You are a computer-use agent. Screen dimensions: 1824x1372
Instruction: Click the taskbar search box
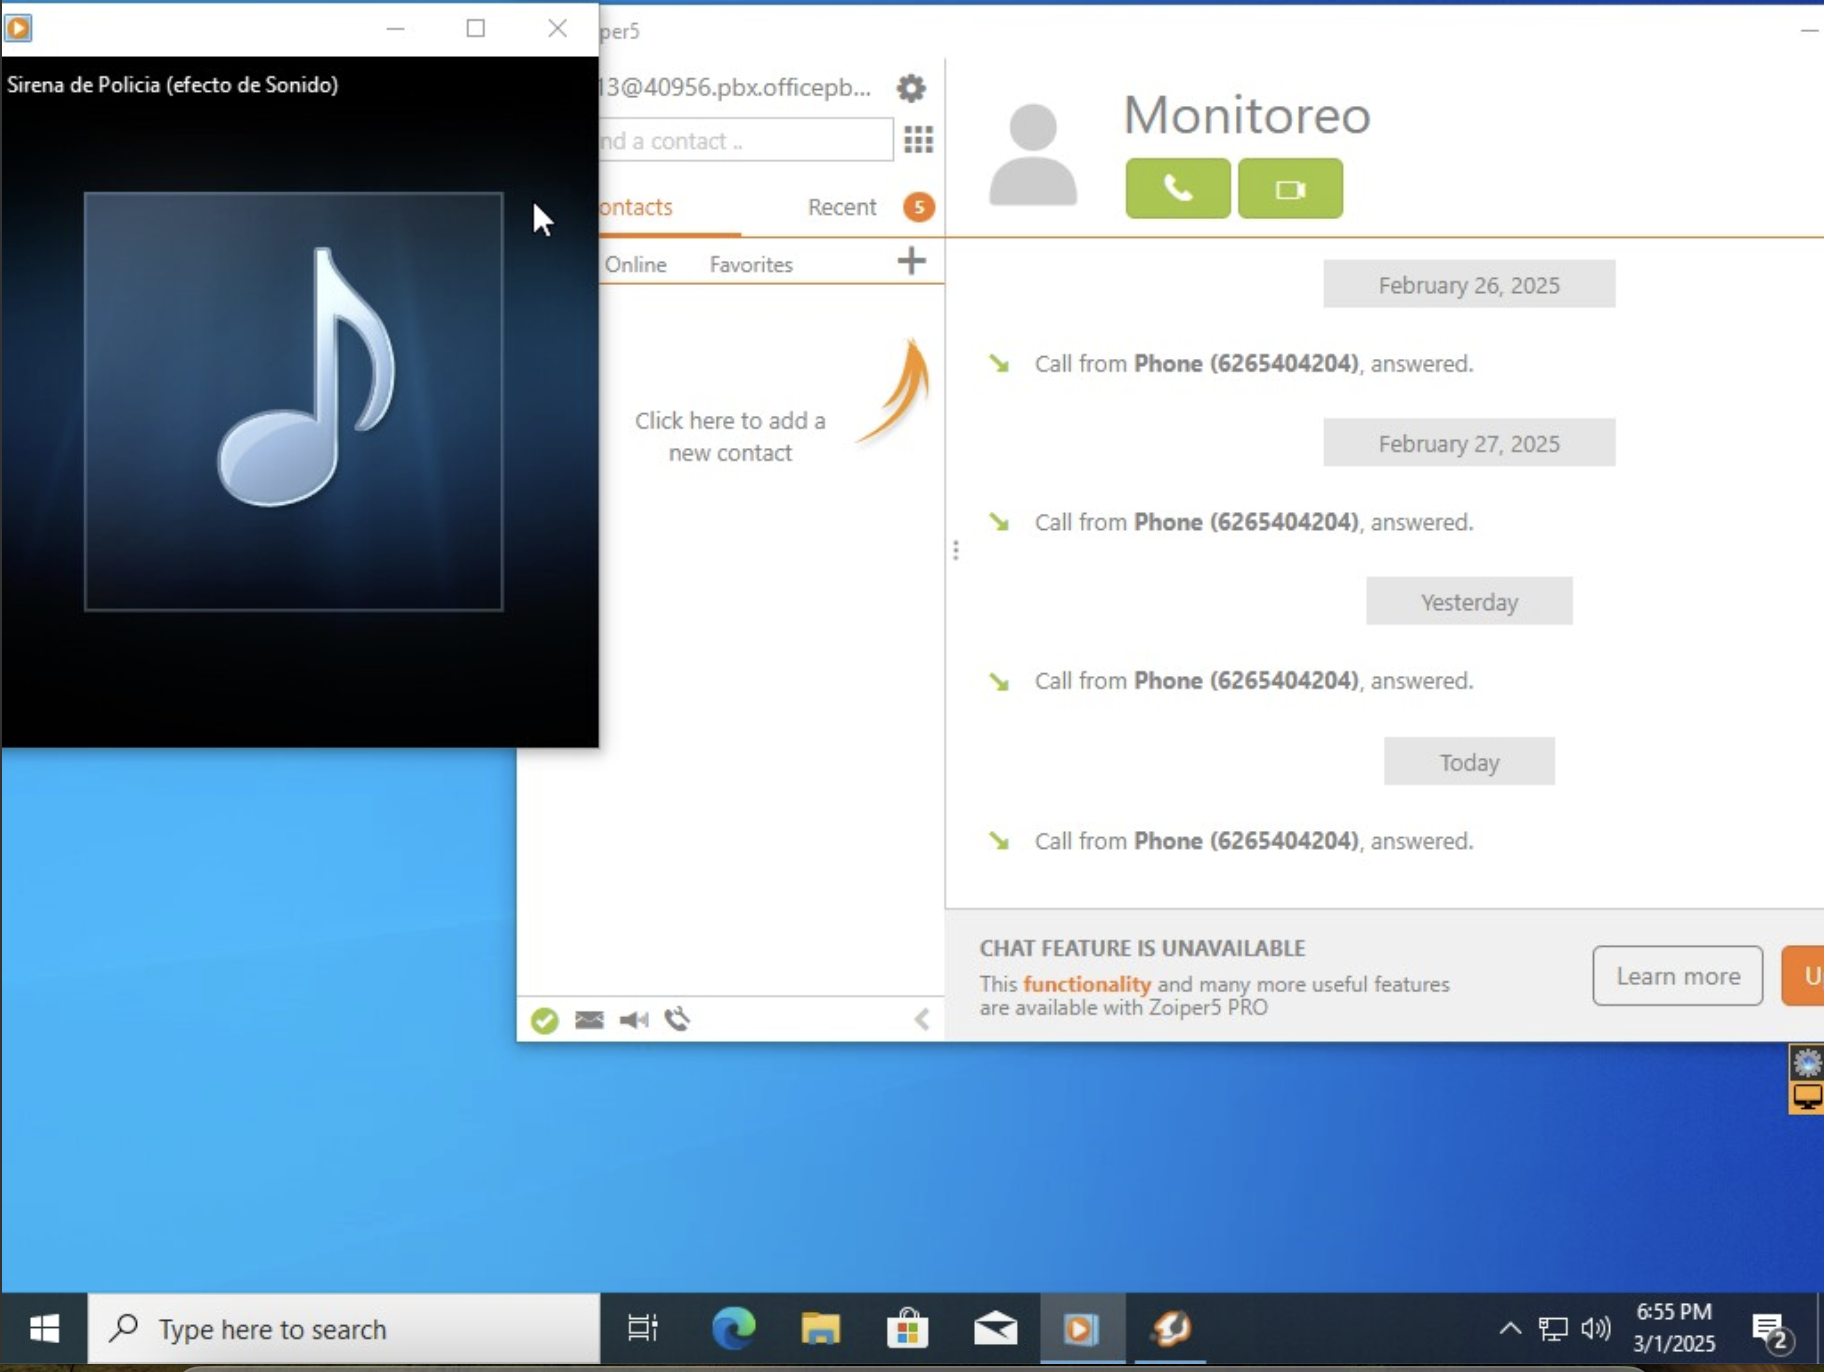pos(344,1328)
